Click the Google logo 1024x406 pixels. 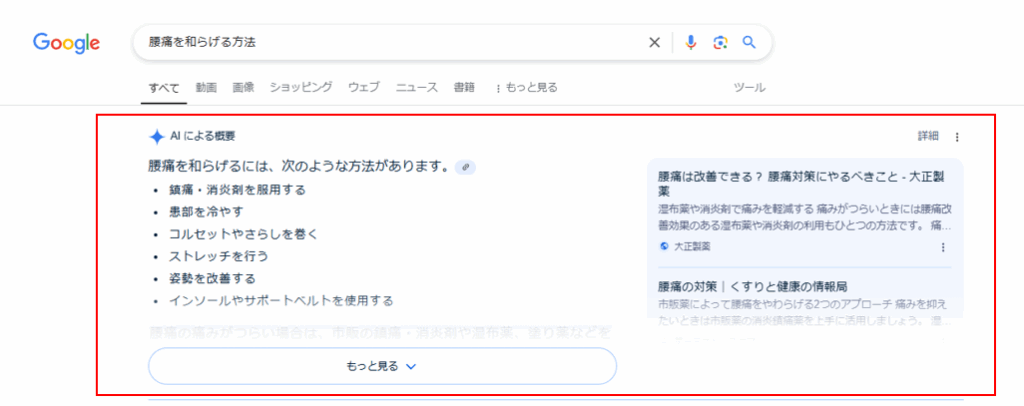click(67, 43)
